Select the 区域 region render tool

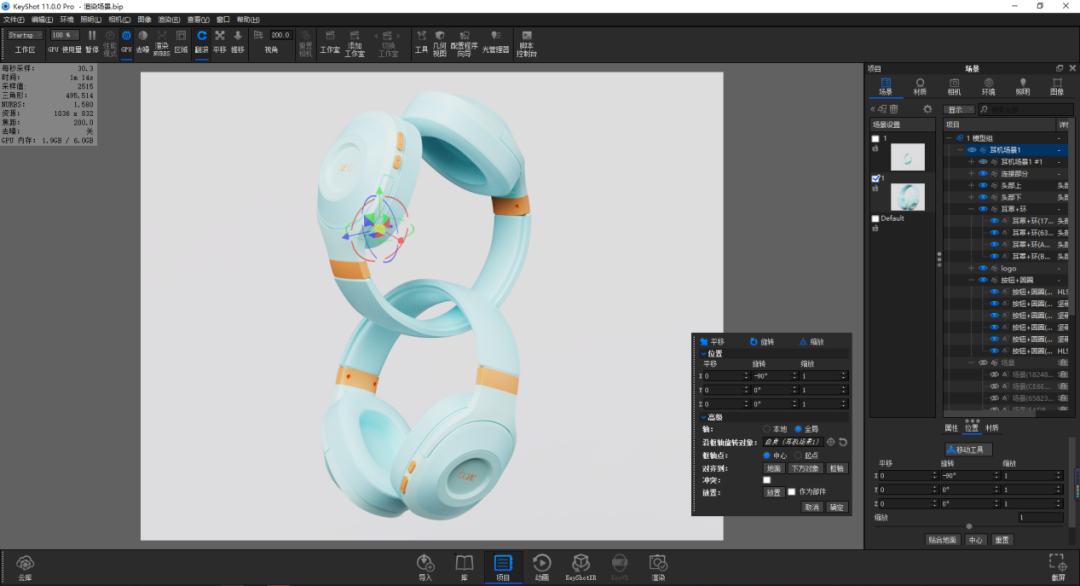point(181,41)
